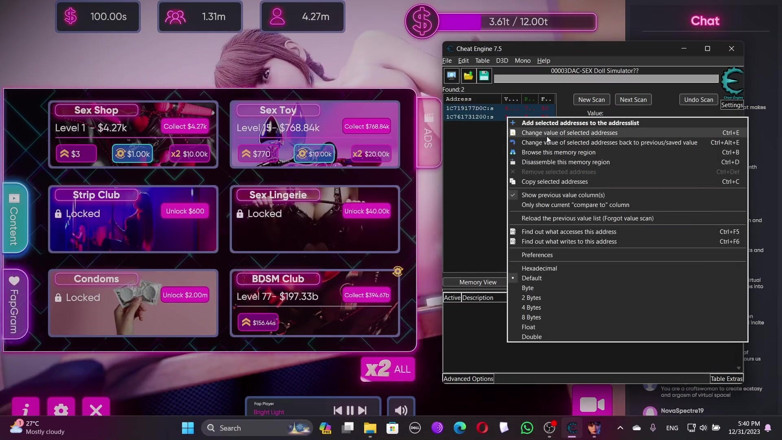Open the Windows notification bell
Image resolution: width=782 pixels, height=440 pixels.
(x=768, y=428)
